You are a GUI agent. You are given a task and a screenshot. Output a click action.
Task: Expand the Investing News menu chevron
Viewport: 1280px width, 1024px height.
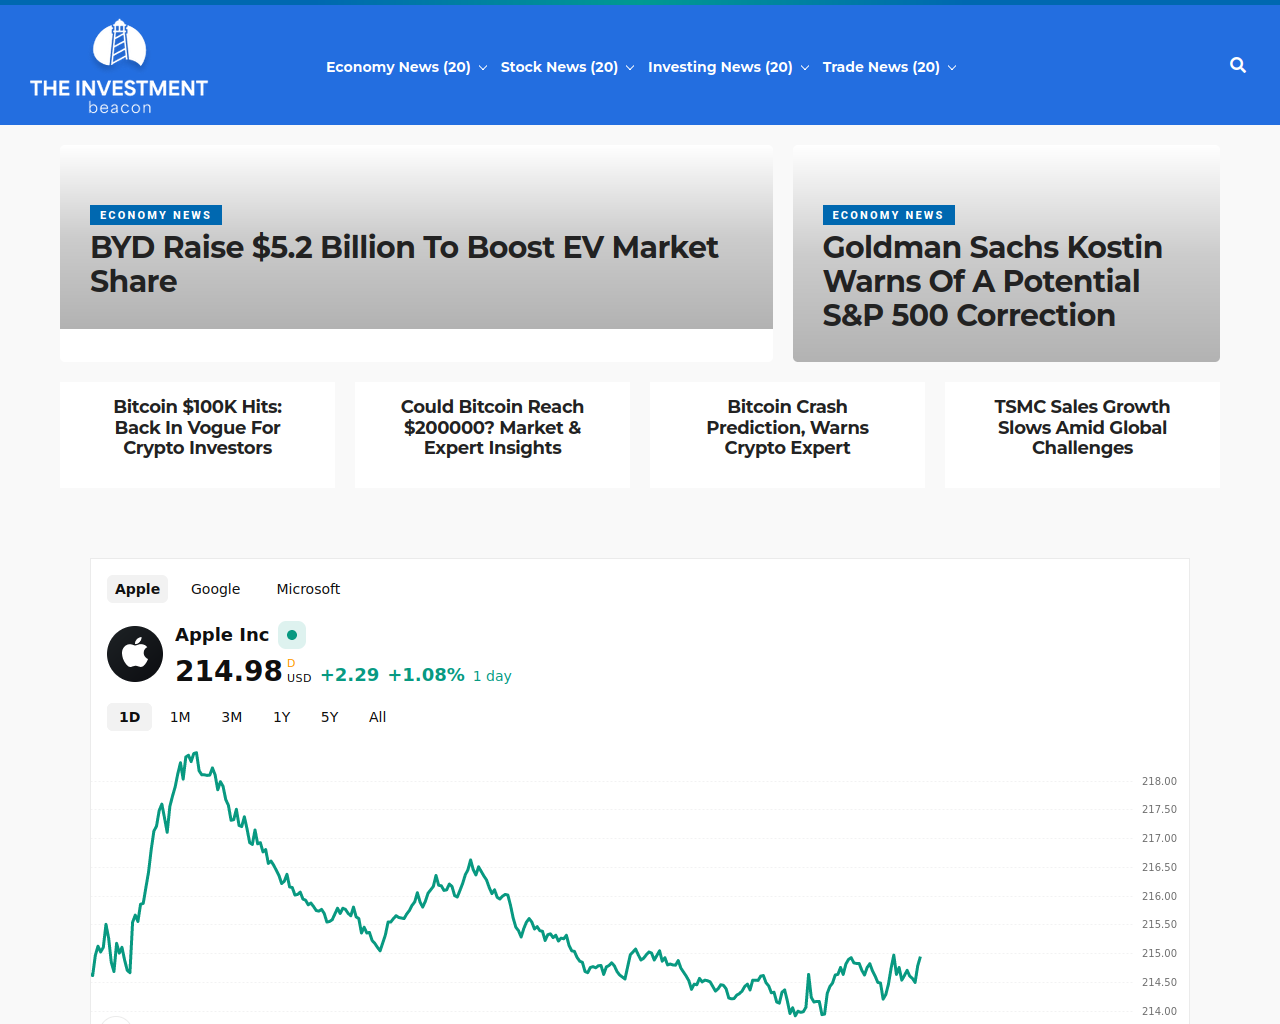[805, 68]
